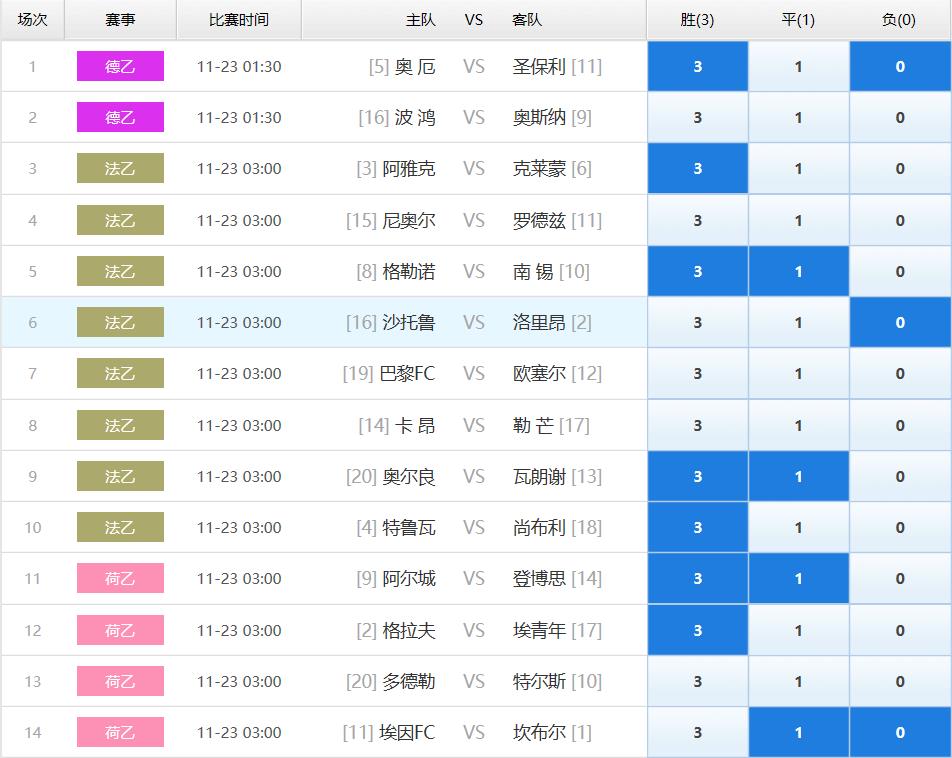Image resolution: width=952 pixels, height=758 pixels.
Task: Click the 客队 header label
Action: point(527,20)
